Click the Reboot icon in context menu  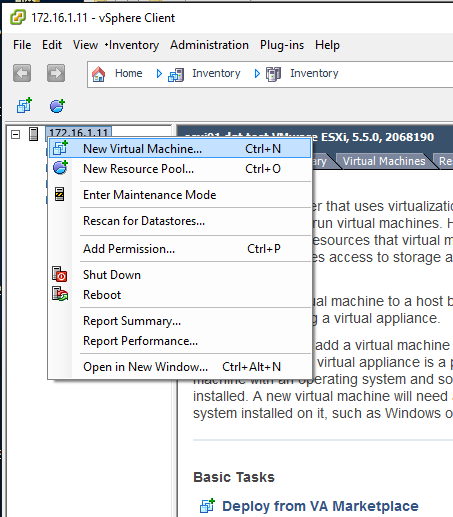[x=60, y=294]
